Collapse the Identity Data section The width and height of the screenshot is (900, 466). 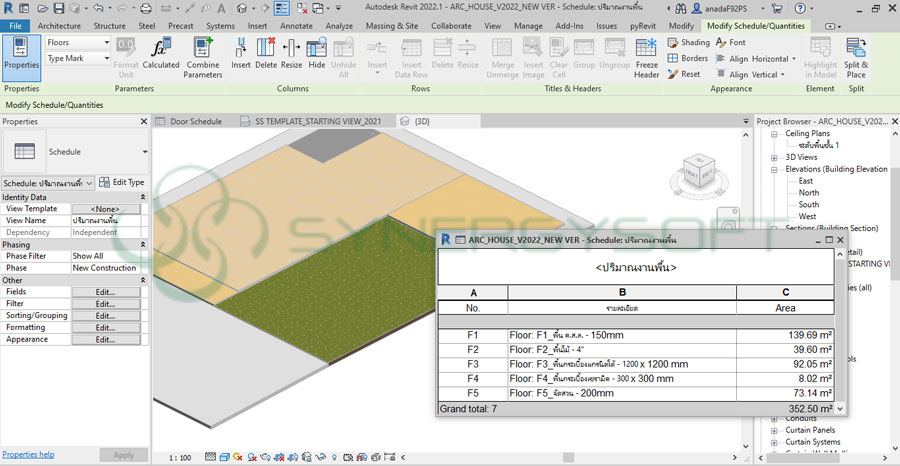142,197
